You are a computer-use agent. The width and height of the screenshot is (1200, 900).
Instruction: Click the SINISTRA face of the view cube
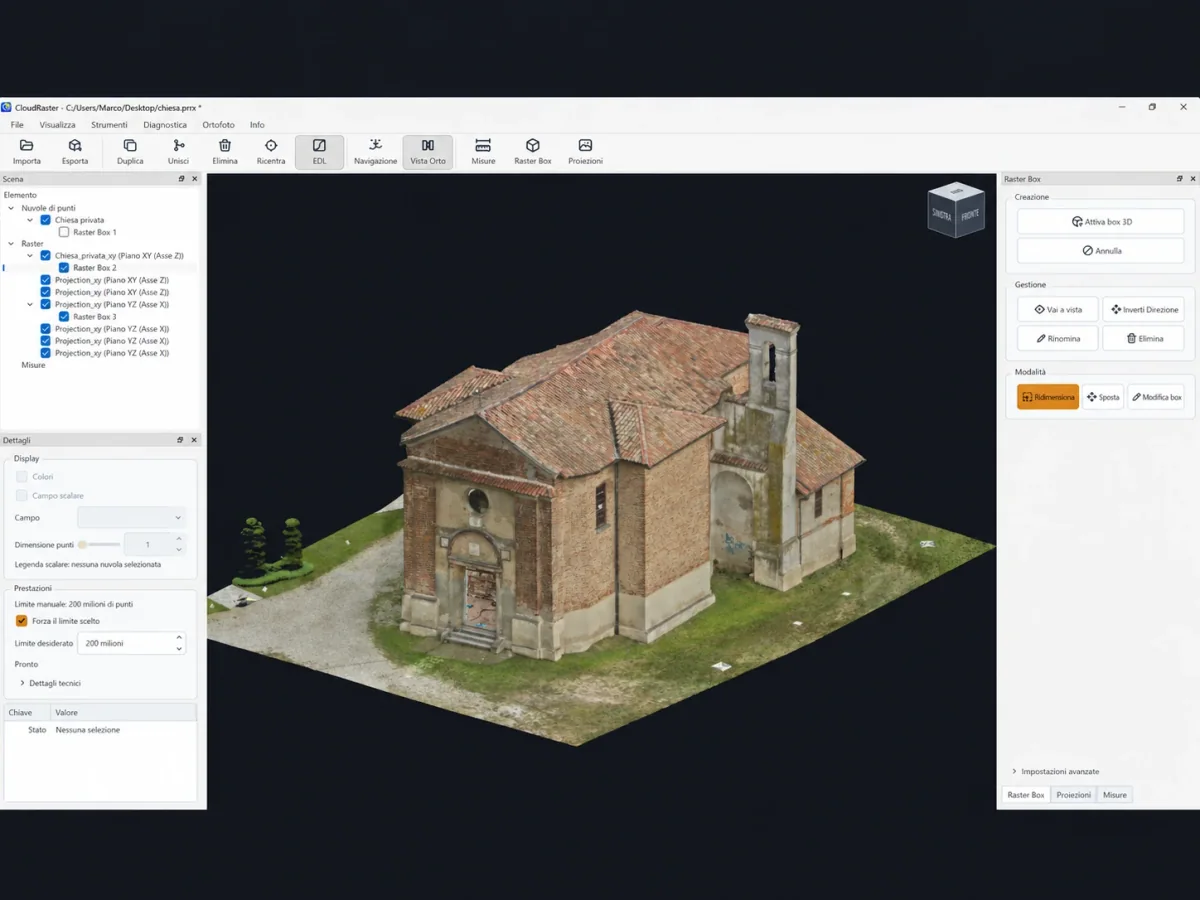(942, 214)
